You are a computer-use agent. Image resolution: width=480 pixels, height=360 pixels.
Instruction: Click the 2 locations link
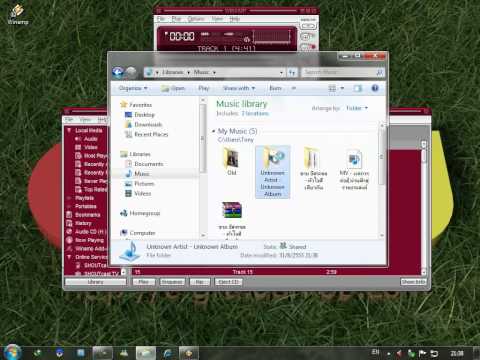coord(255,113)
